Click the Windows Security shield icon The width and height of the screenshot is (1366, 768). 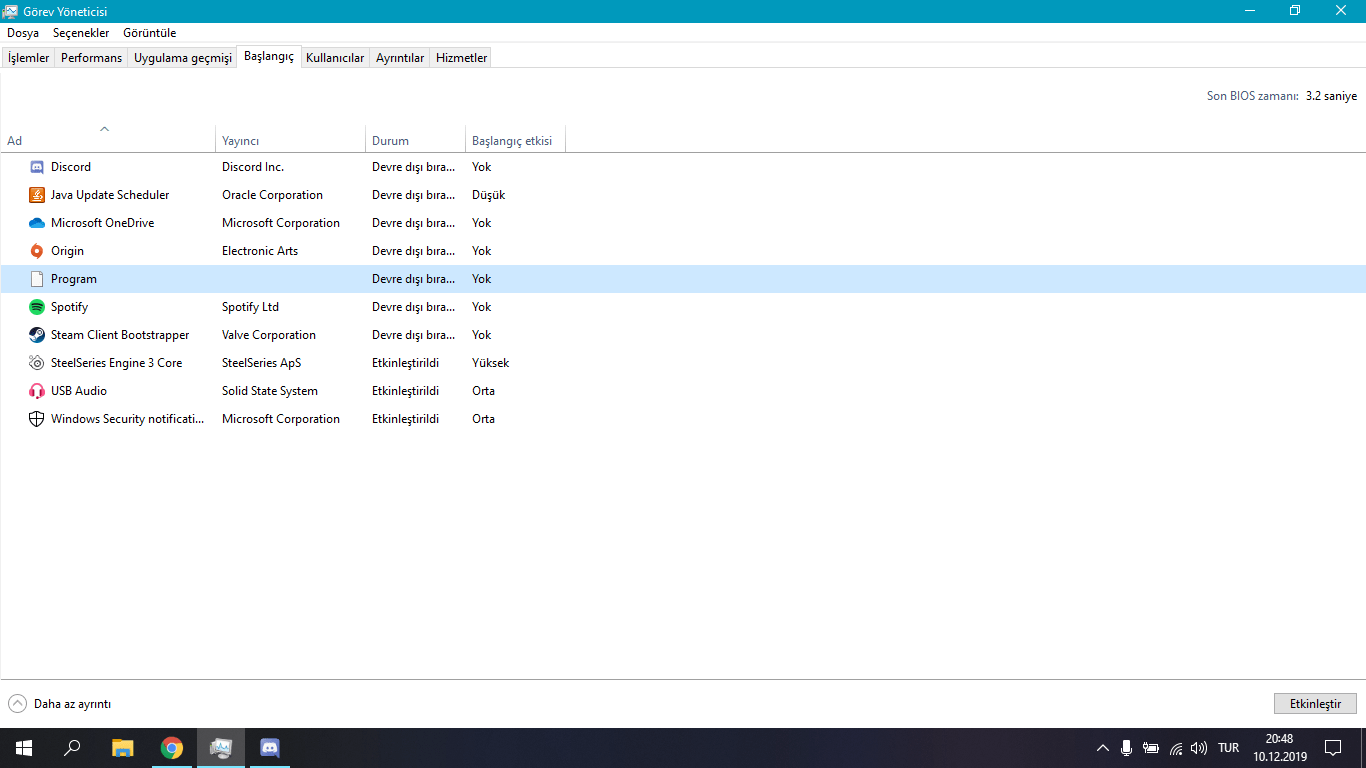37,419
